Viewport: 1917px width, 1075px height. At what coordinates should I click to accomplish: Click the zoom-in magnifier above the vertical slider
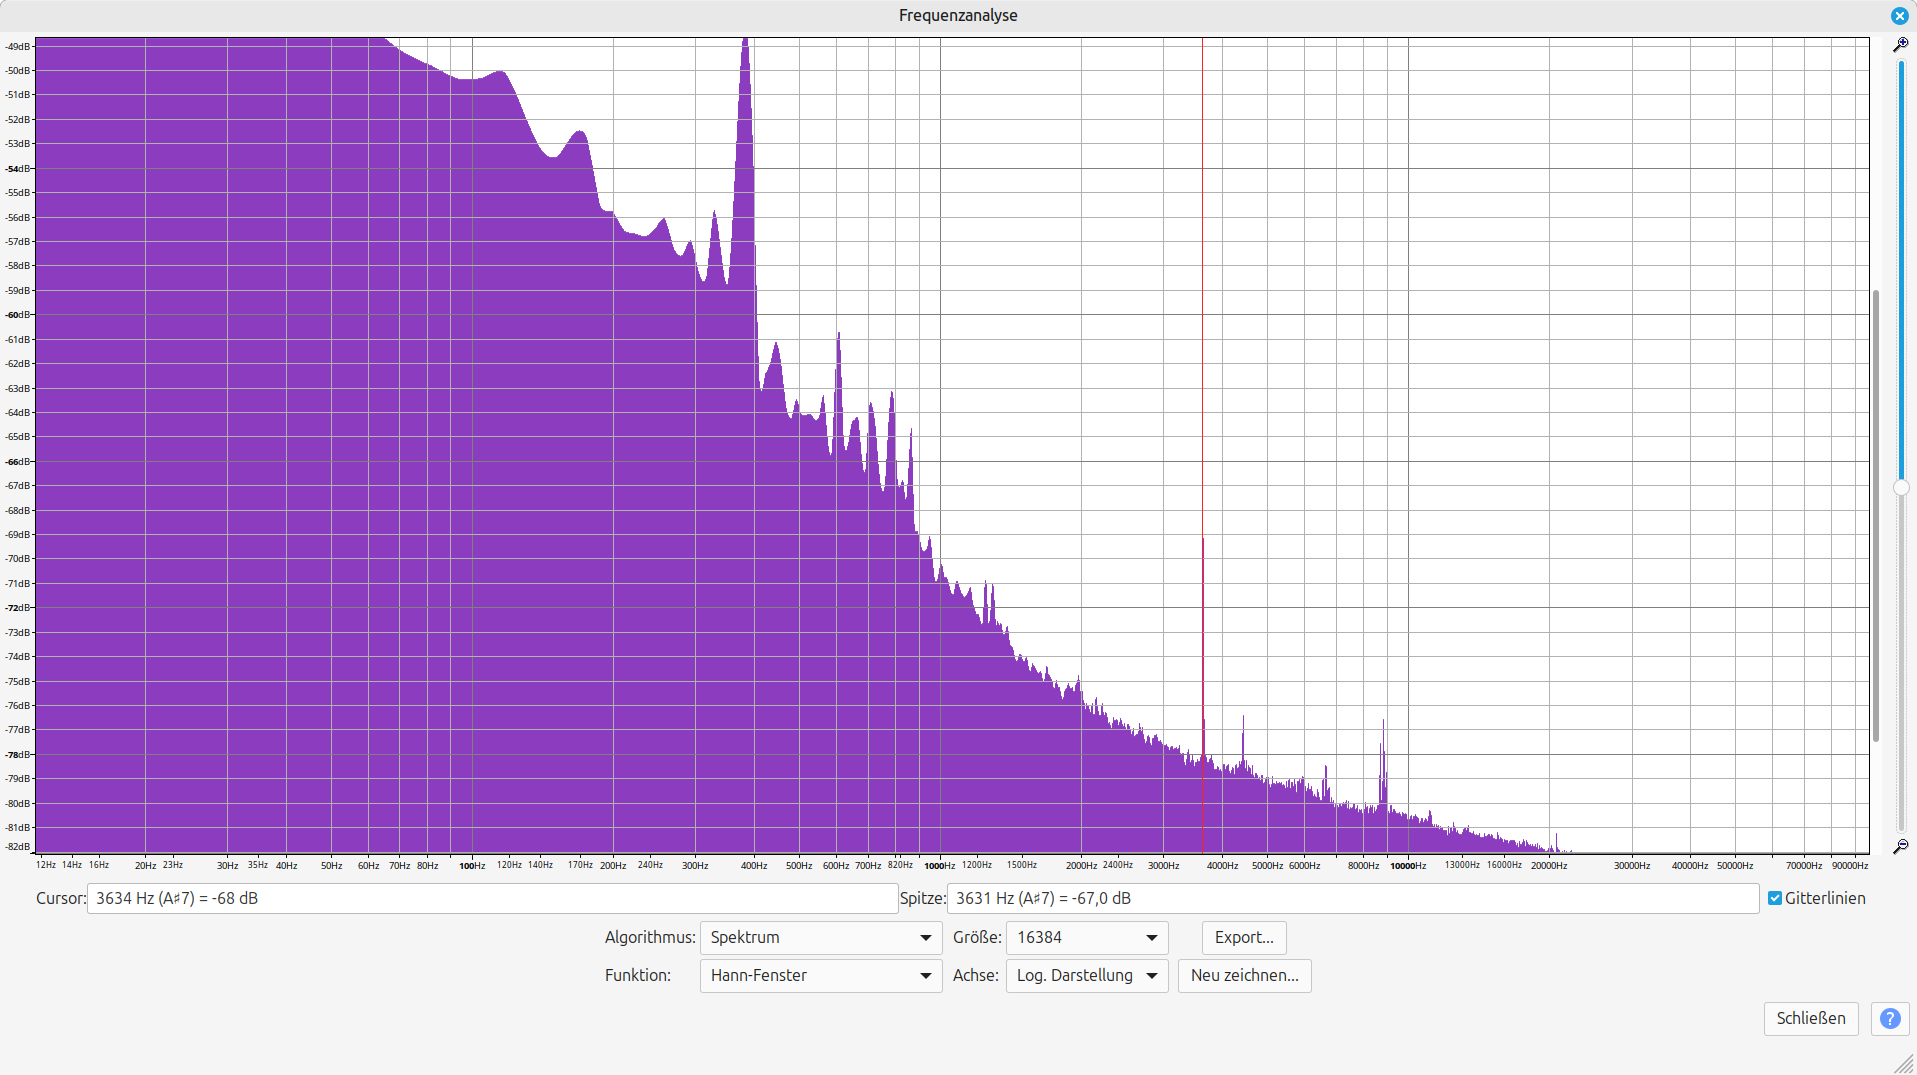[1900, 45]
